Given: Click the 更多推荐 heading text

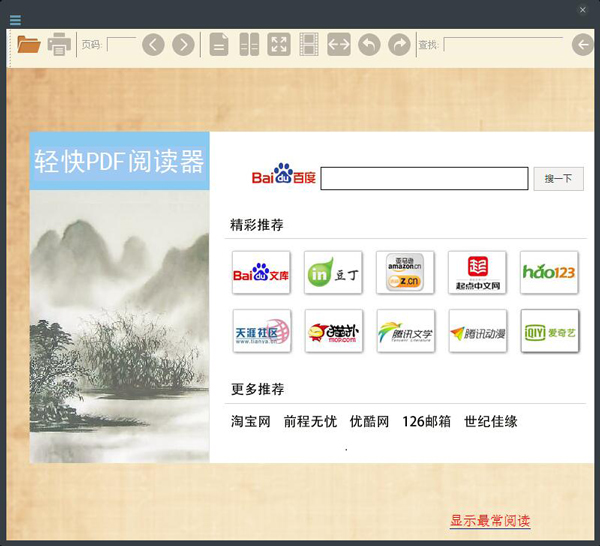Looking at the screenshot, I should (258, 389).
